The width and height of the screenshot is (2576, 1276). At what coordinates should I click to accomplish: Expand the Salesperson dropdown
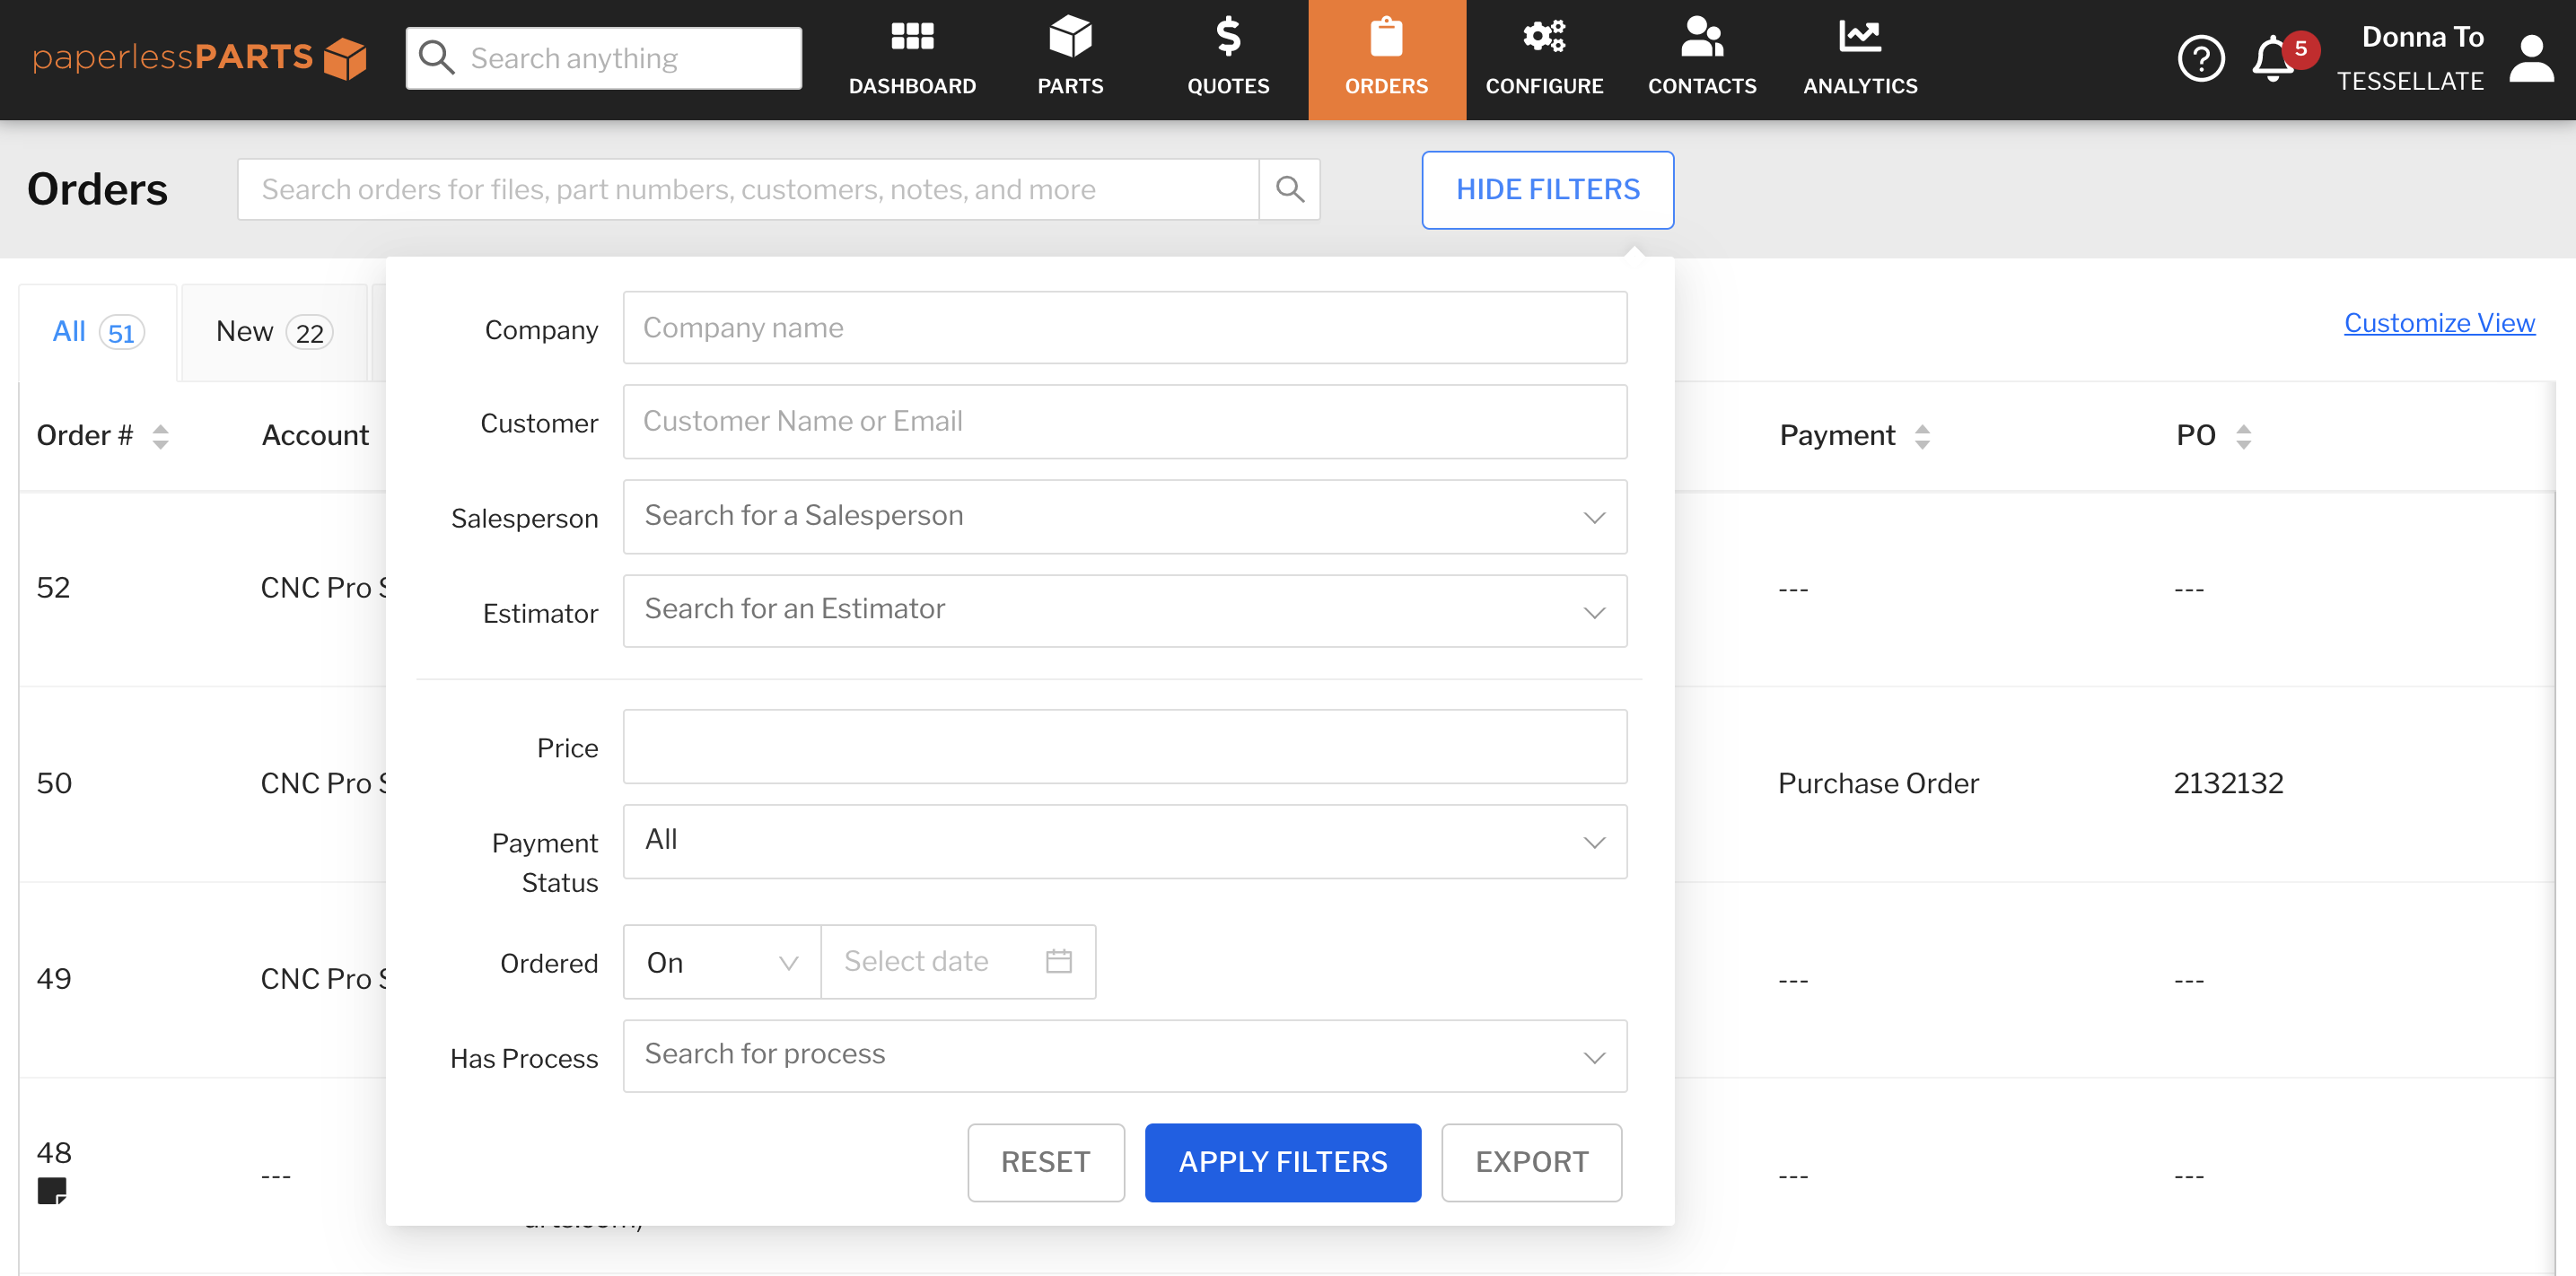point(1124,516)
